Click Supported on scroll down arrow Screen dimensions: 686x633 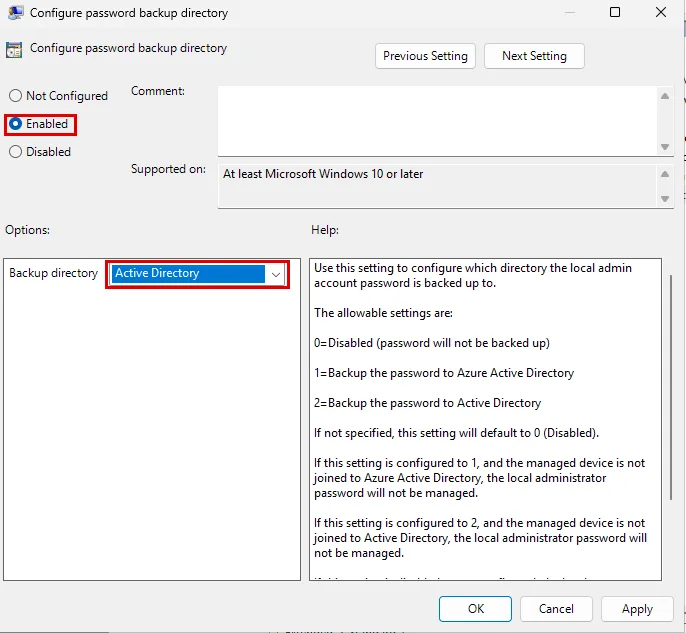665,199
